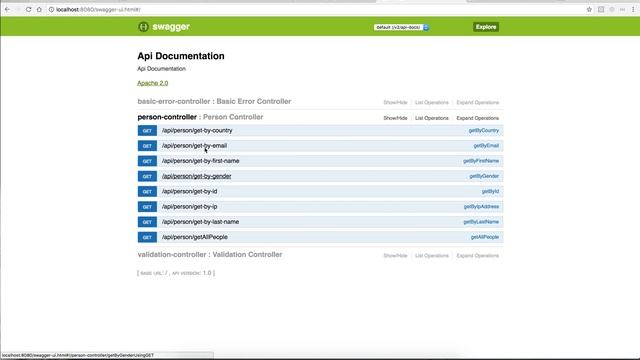Click getAllPeople operation link

coord(485,237)
